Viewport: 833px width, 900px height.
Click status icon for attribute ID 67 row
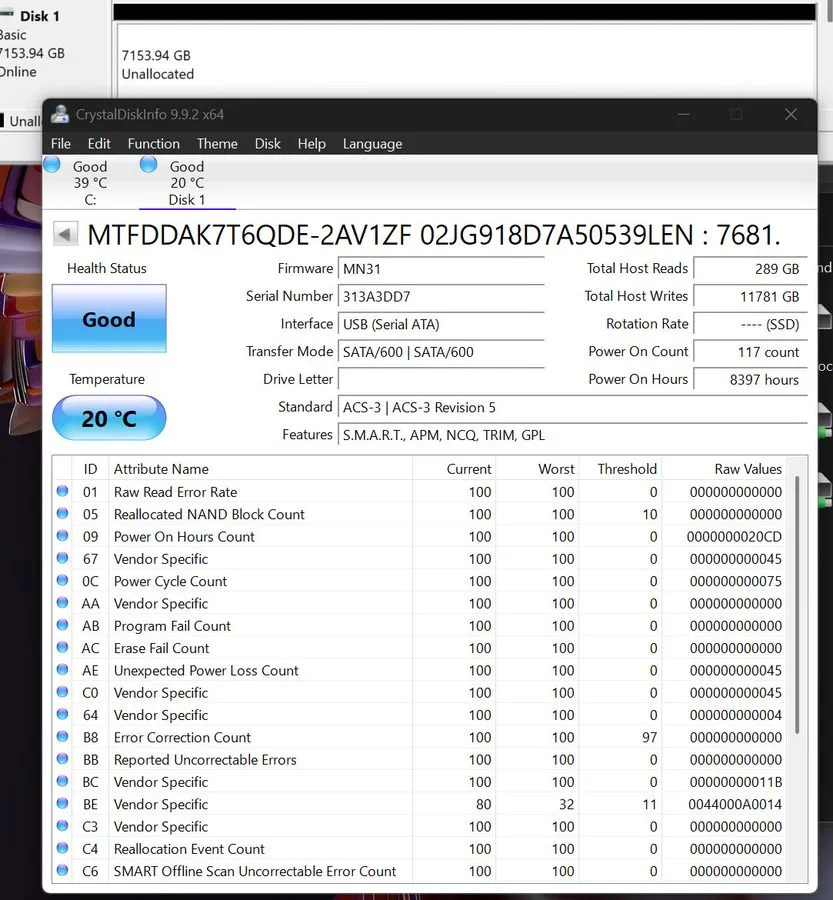(x=63, y=558)
